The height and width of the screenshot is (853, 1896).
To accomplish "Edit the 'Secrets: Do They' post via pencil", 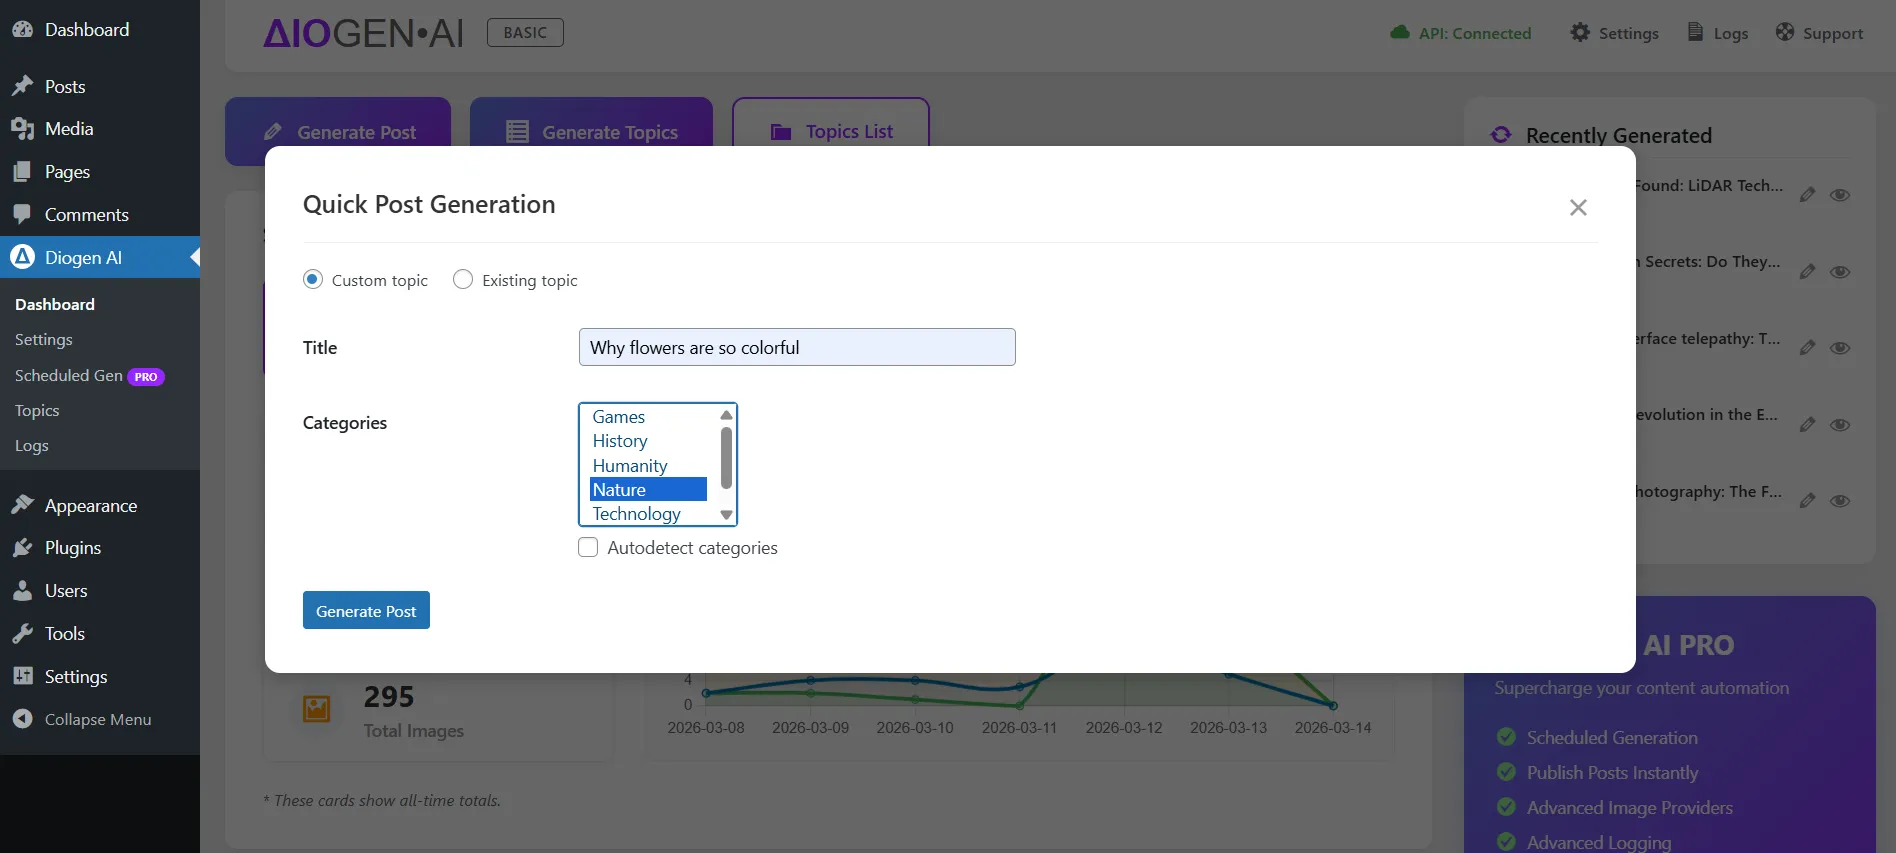I will point(1807,271).
